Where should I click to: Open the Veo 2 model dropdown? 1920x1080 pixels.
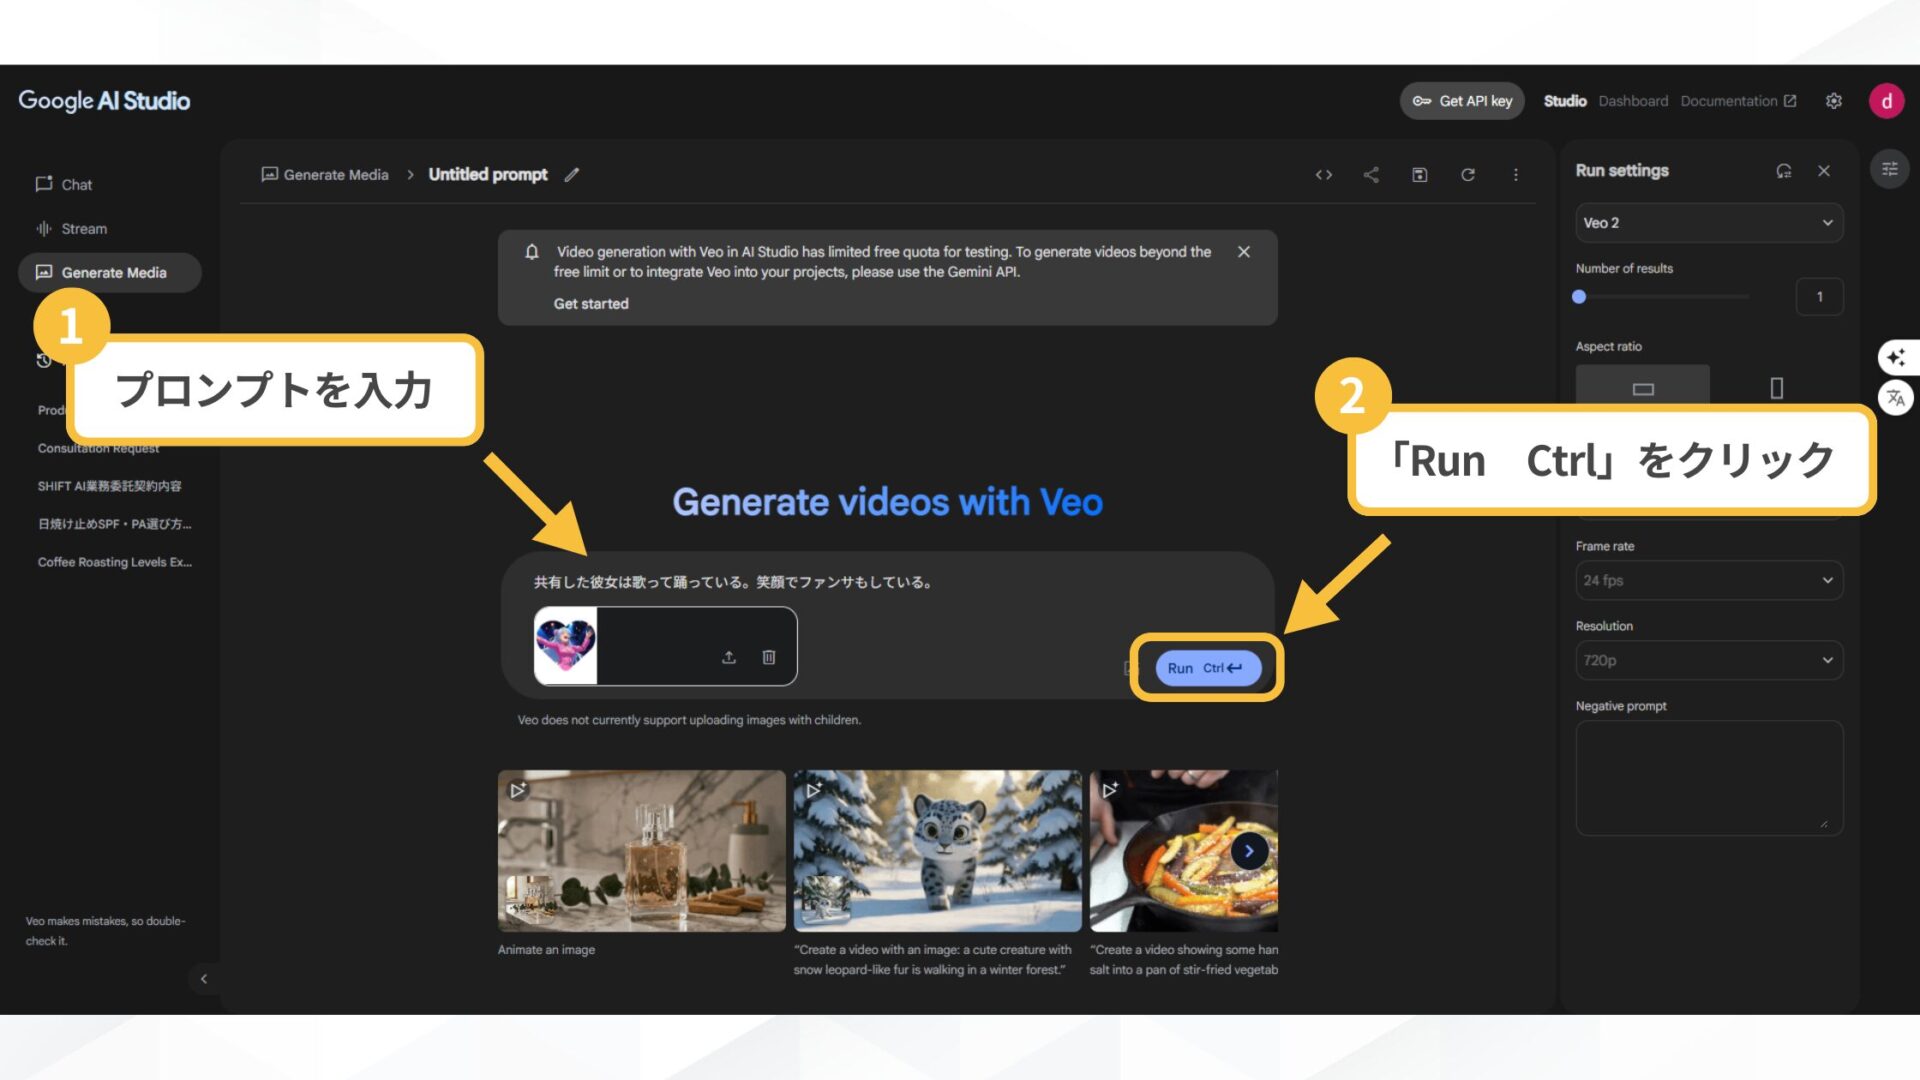(x=1708, y=222)
